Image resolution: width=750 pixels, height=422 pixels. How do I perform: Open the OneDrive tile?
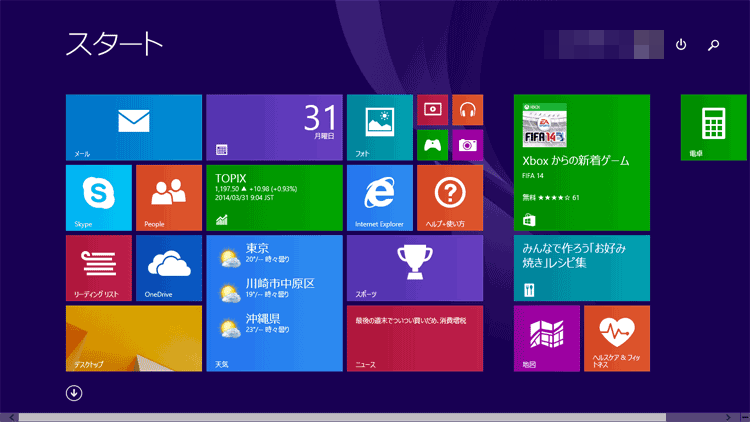(x=169, y=268)
